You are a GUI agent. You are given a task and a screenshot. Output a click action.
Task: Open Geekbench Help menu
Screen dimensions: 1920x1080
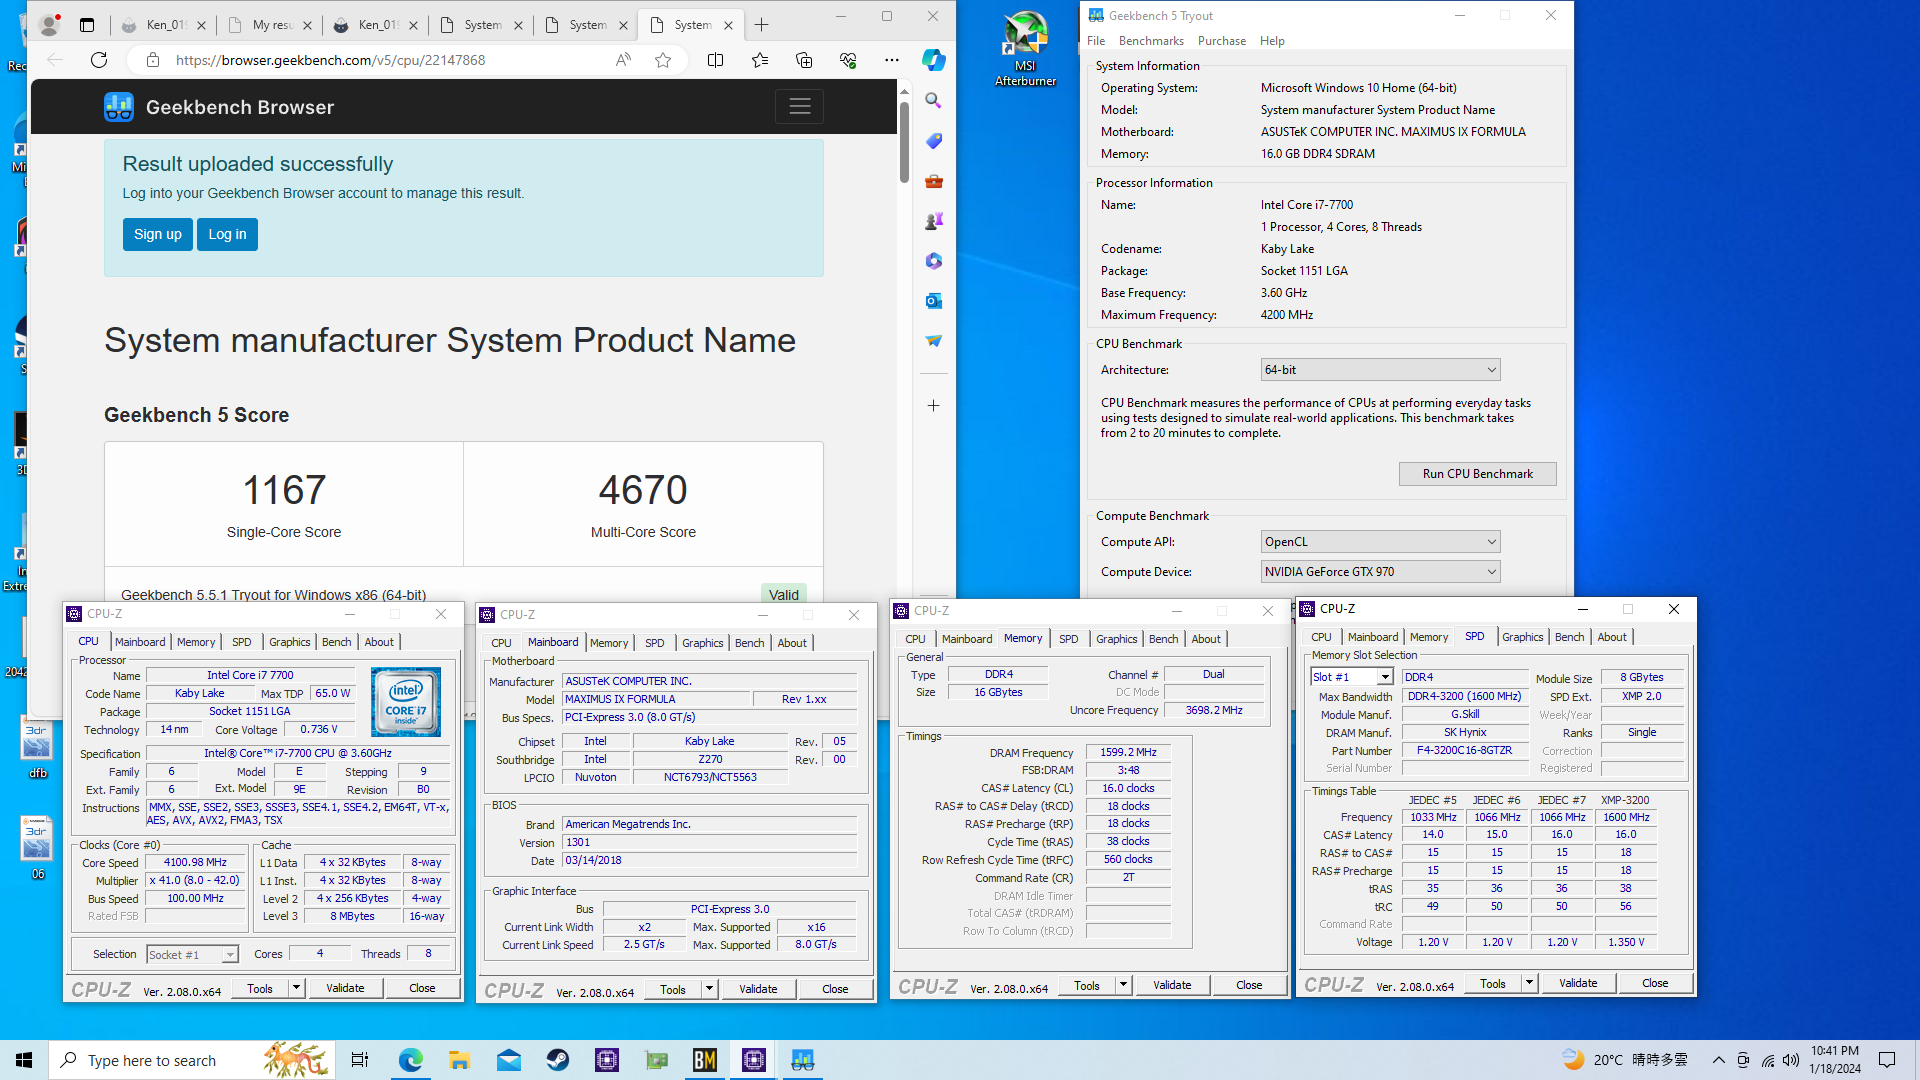(x=1272, y=41)
